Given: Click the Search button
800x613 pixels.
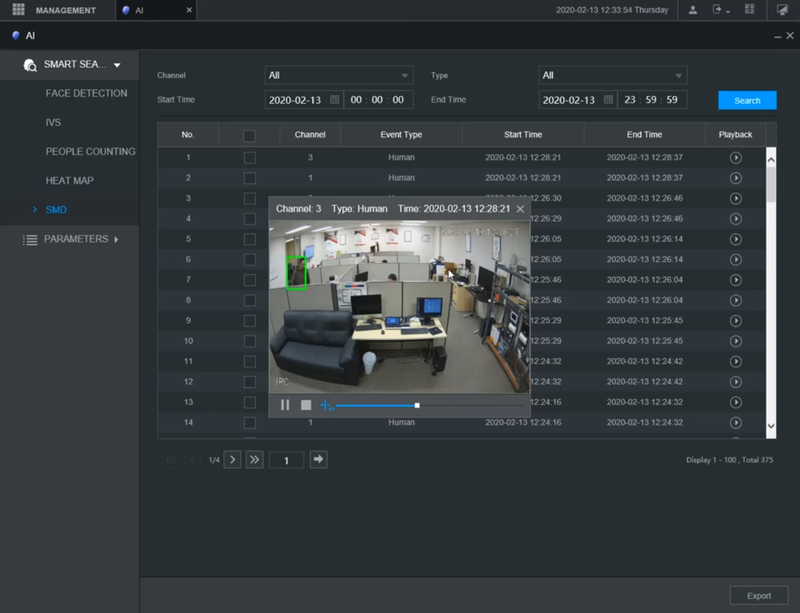Looking at the screenshot, I should tap(747, 100).
